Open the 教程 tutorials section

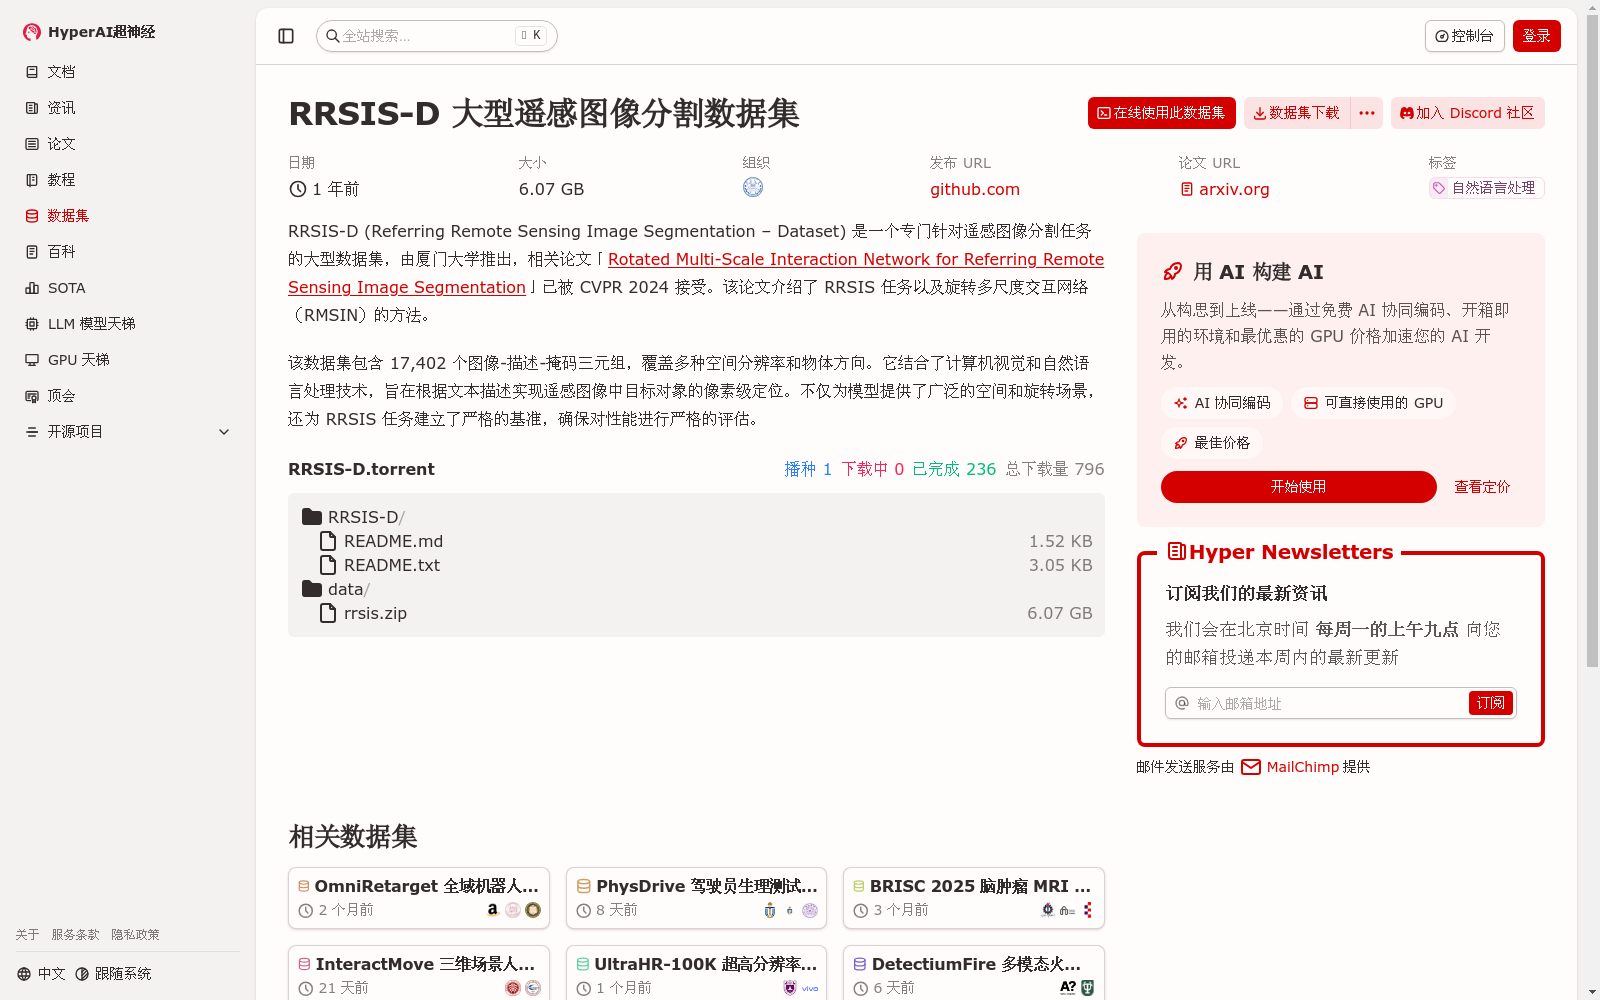(x=59, y=179)
